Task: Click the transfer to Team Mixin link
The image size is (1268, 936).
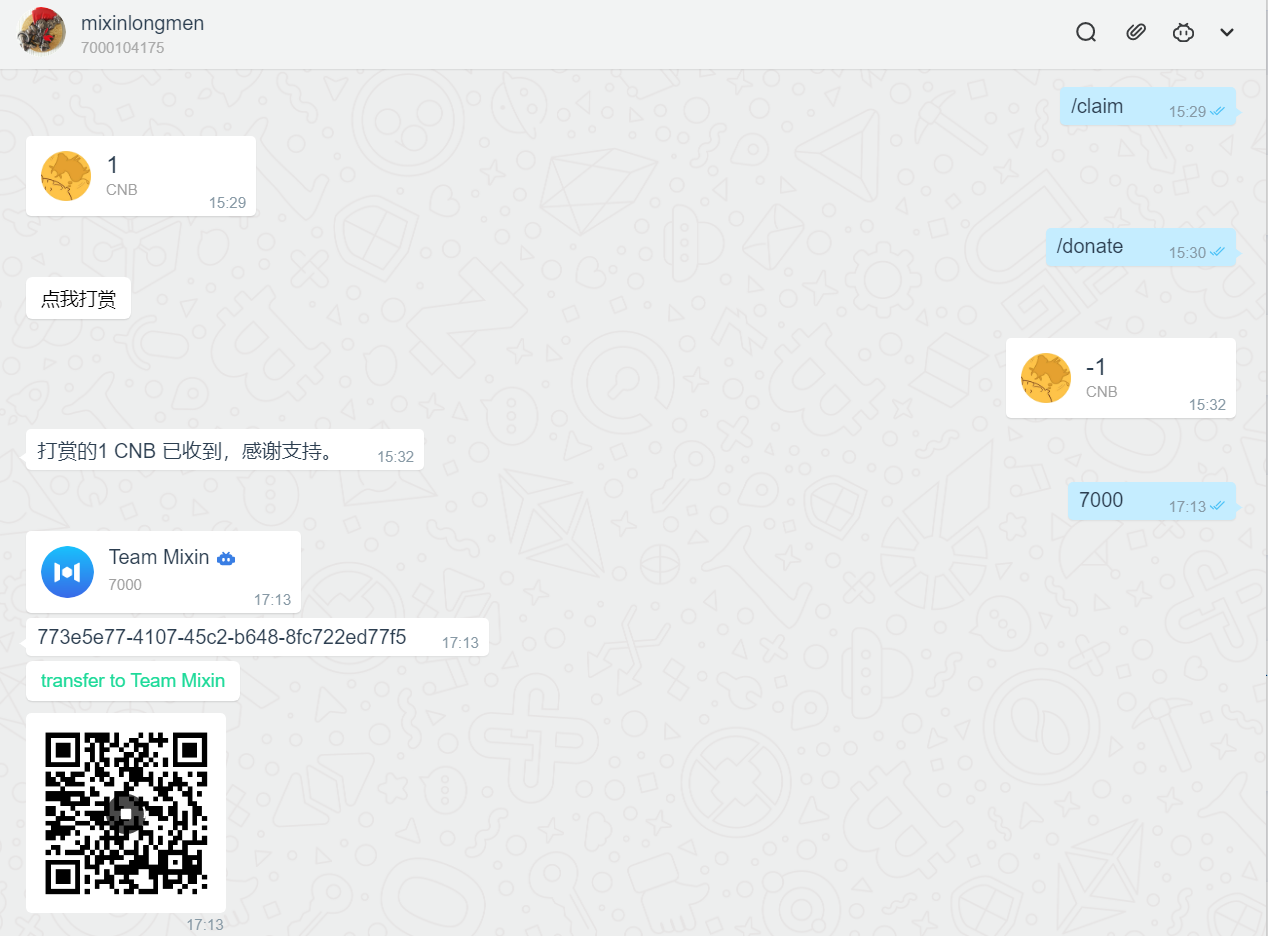Action: point(133,681)
